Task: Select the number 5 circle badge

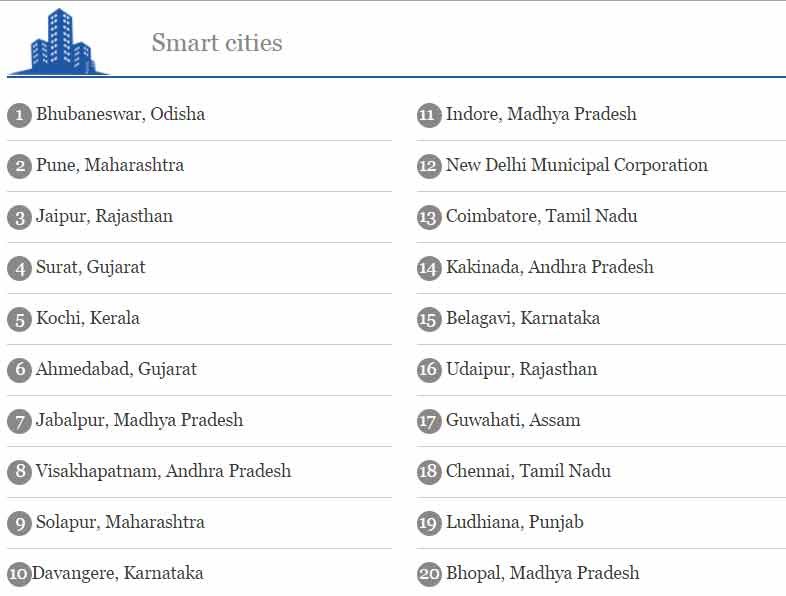Action: (20, 319)
